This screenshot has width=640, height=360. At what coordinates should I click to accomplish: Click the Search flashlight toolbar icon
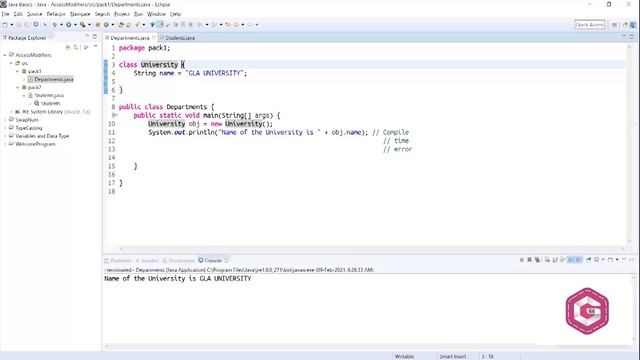[137, 25]
